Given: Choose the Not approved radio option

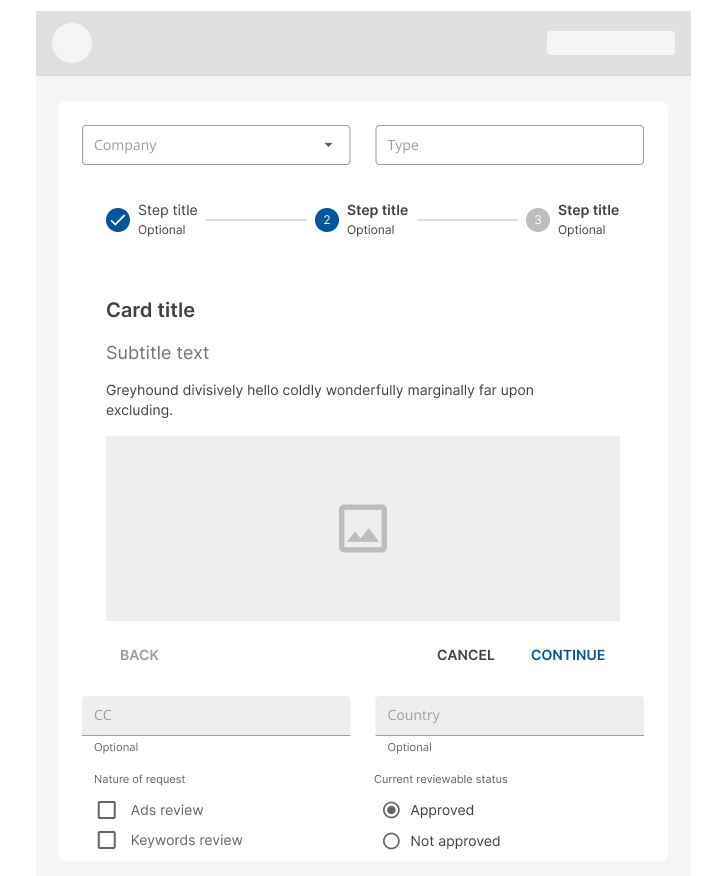Looking at the screenshot, I should 392,841.
